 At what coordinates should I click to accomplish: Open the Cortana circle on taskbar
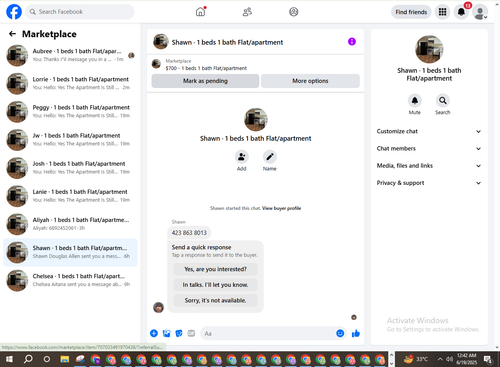point(47,359)
